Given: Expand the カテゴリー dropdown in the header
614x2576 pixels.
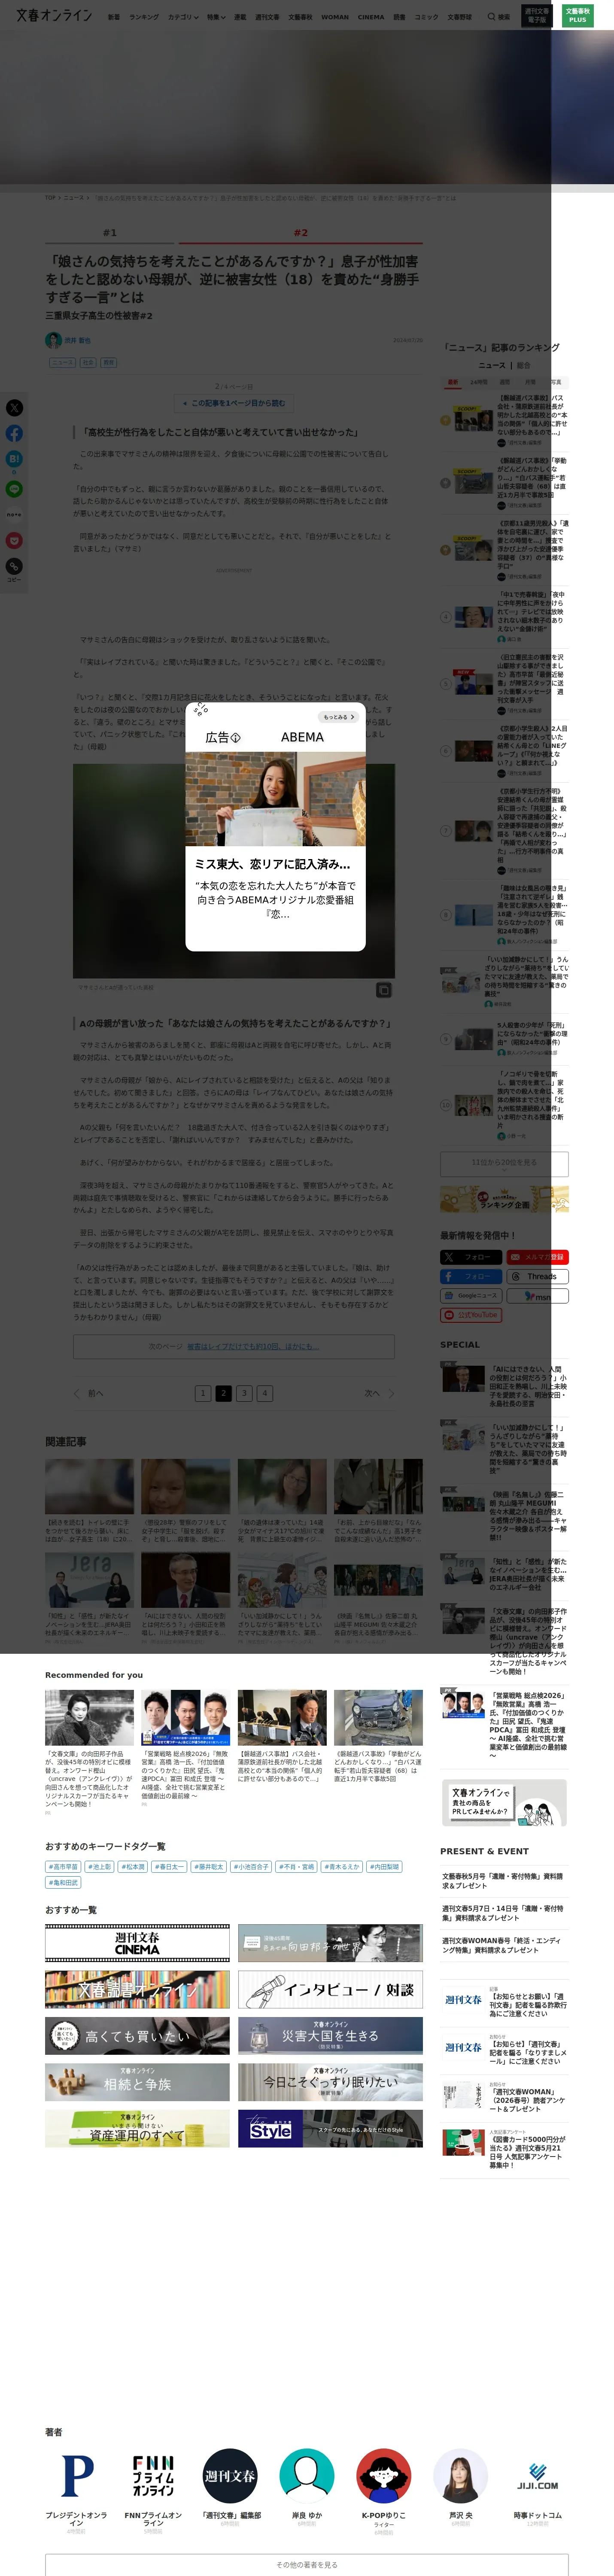Looking at the screenshot, I should (x=183, y=17).
